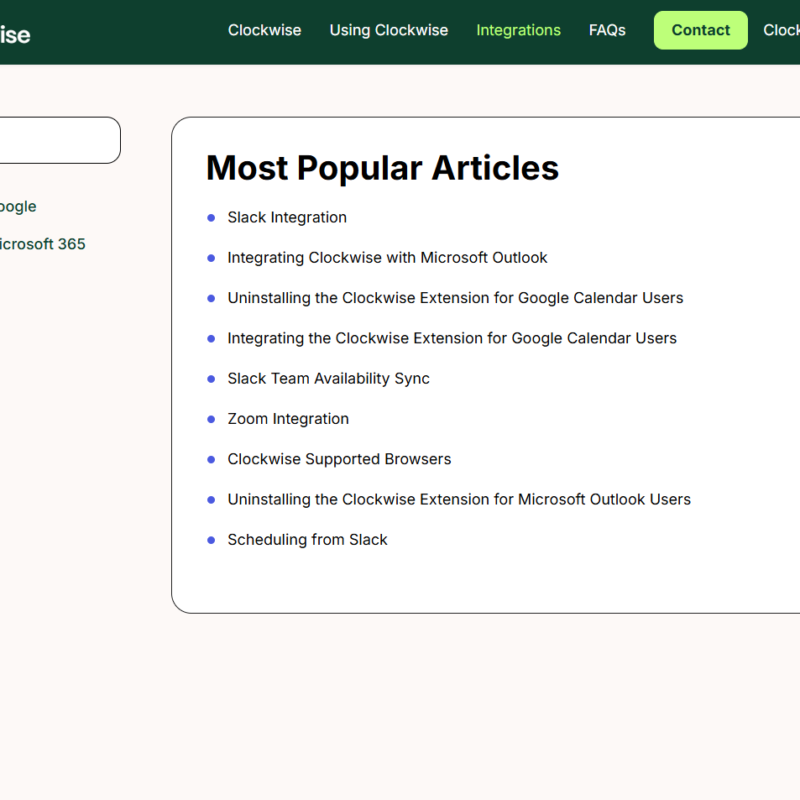Focus the search box in the left sidebar

(58, 140)
